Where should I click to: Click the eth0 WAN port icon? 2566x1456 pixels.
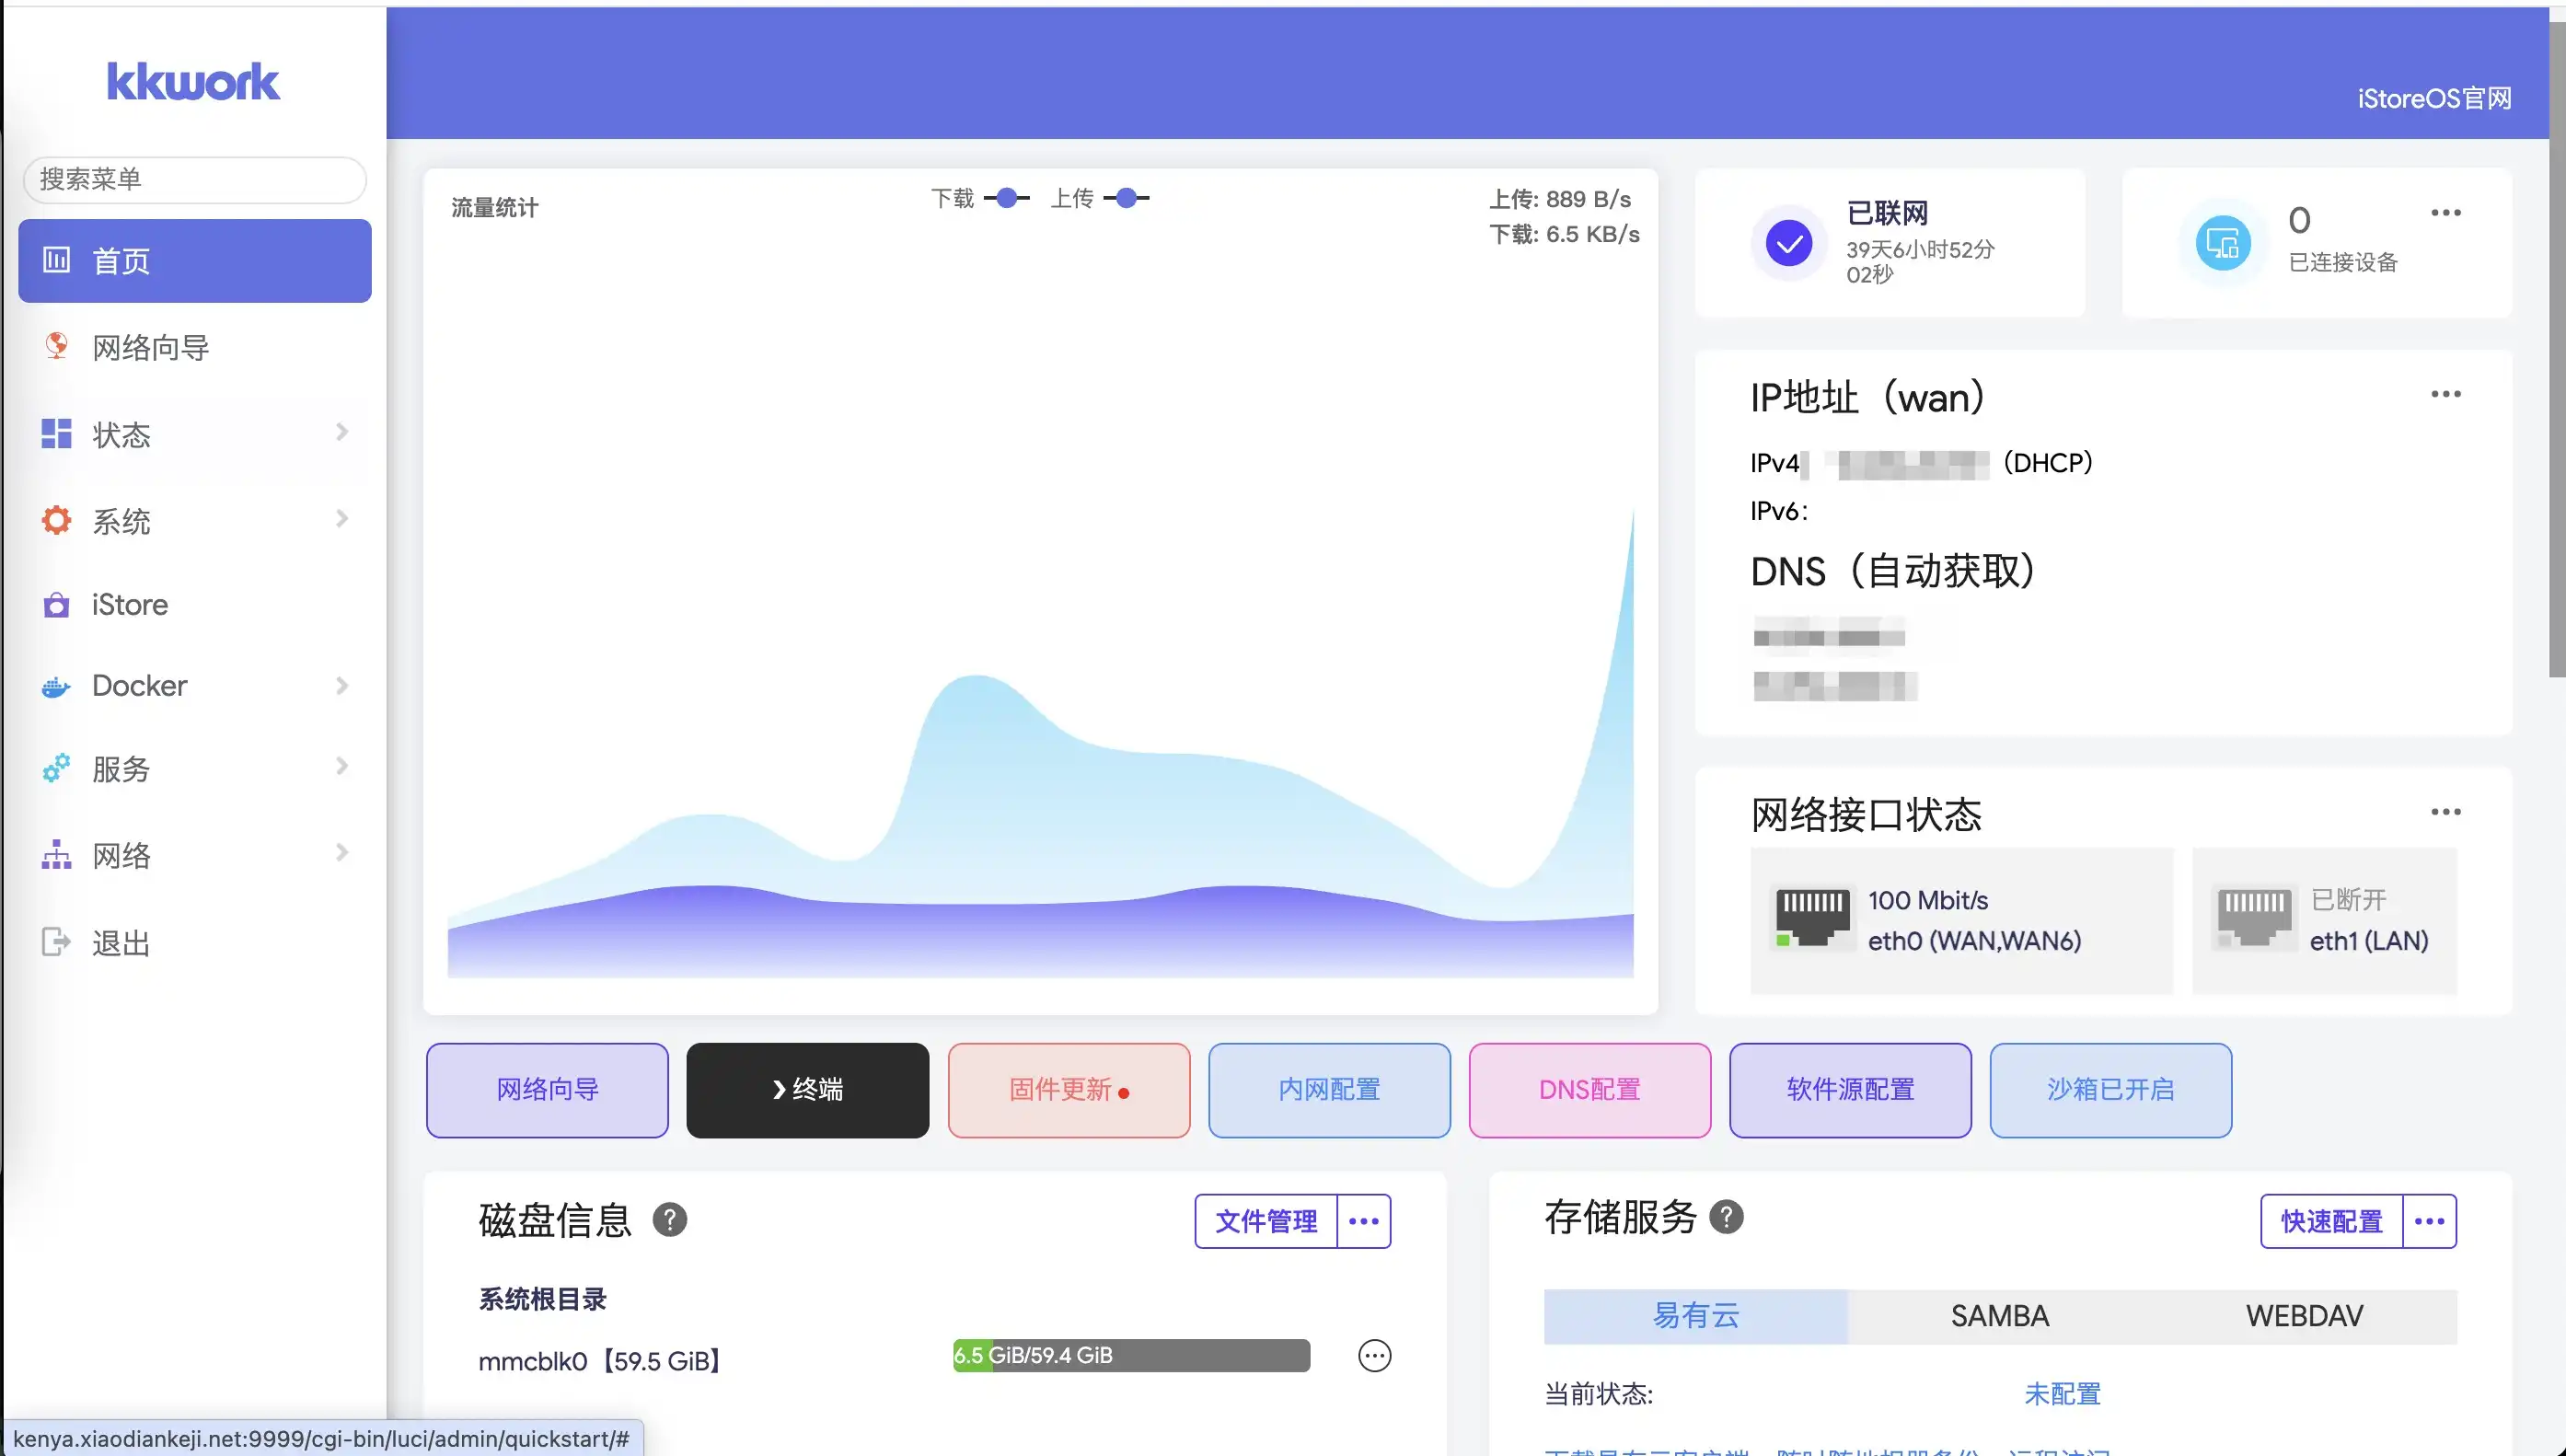coord(1812,916)
